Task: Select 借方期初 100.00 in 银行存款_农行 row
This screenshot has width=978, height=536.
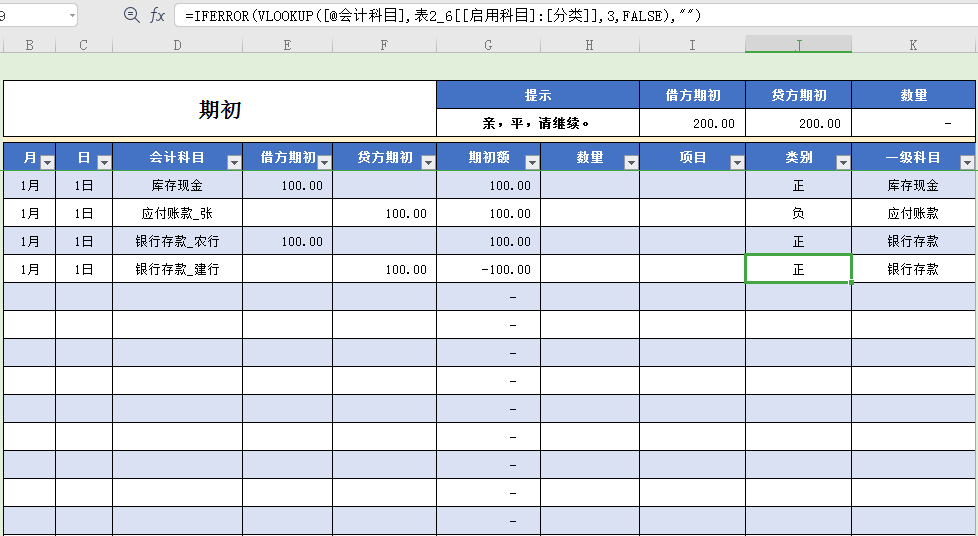Action: coord(288,241)
